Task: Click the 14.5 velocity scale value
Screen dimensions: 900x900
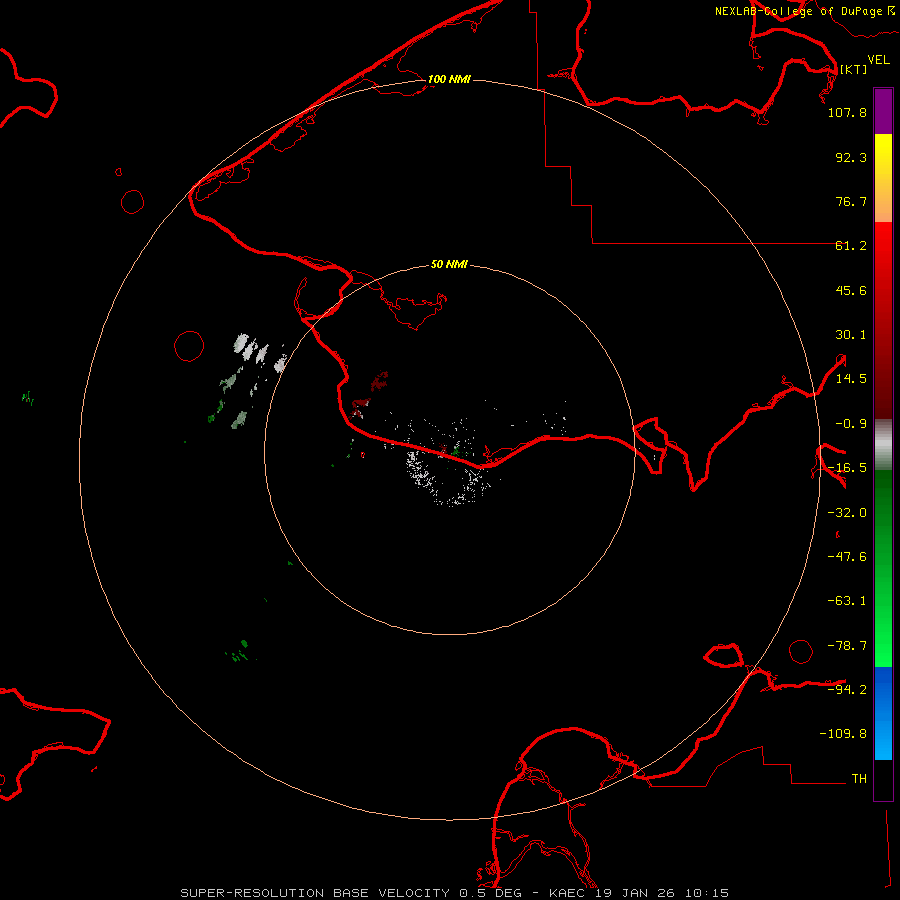Action: [x=851, y=379]
